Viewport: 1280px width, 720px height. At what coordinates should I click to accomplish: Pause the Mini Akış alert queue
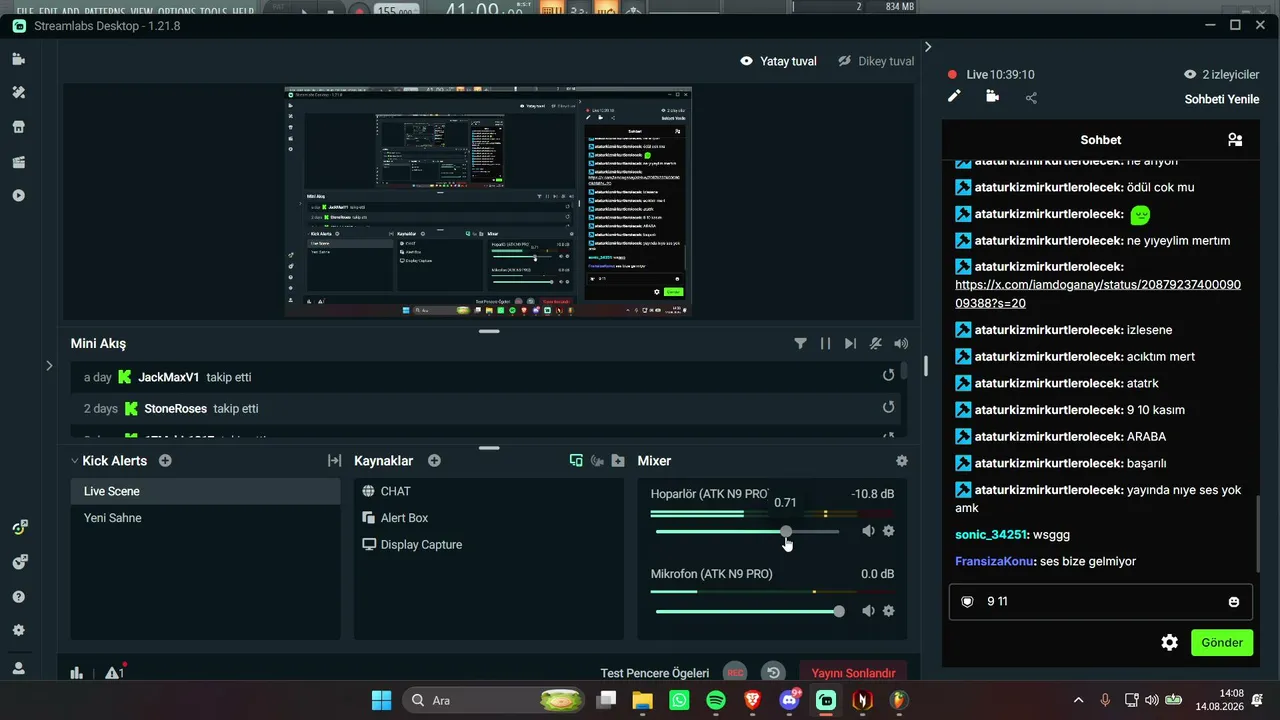[x=825, y=343]
